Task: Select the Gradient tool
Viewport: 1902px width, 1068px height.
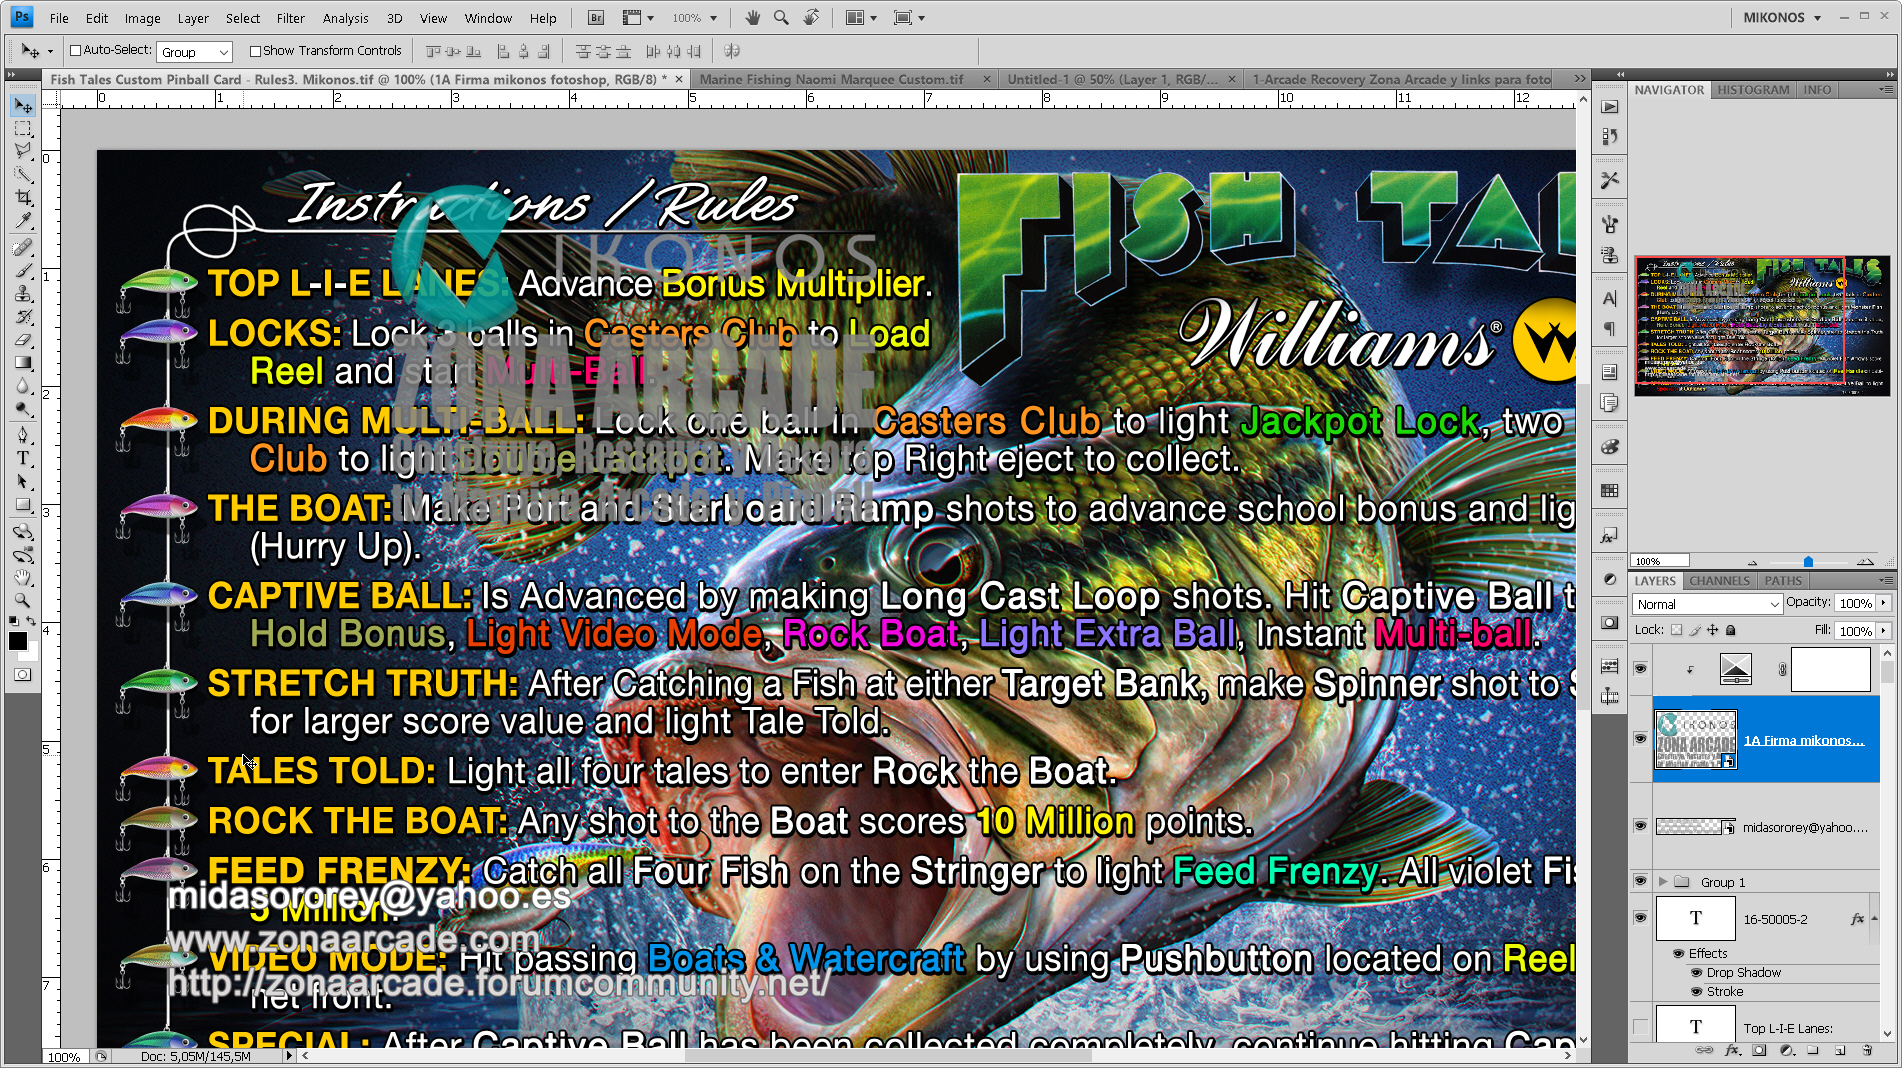Action: point(23,363)
